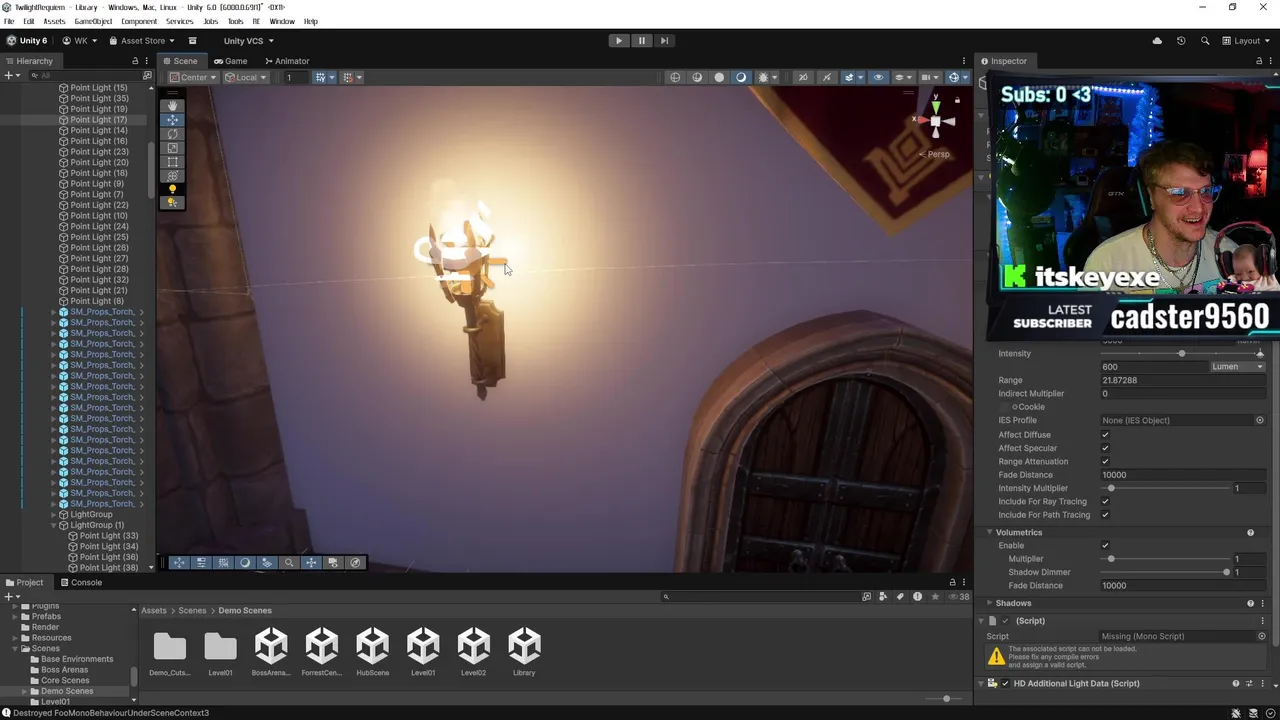Open the Lumen unit dropdown
Viewport: 1280px width, 720px height.
(1238, 367)
